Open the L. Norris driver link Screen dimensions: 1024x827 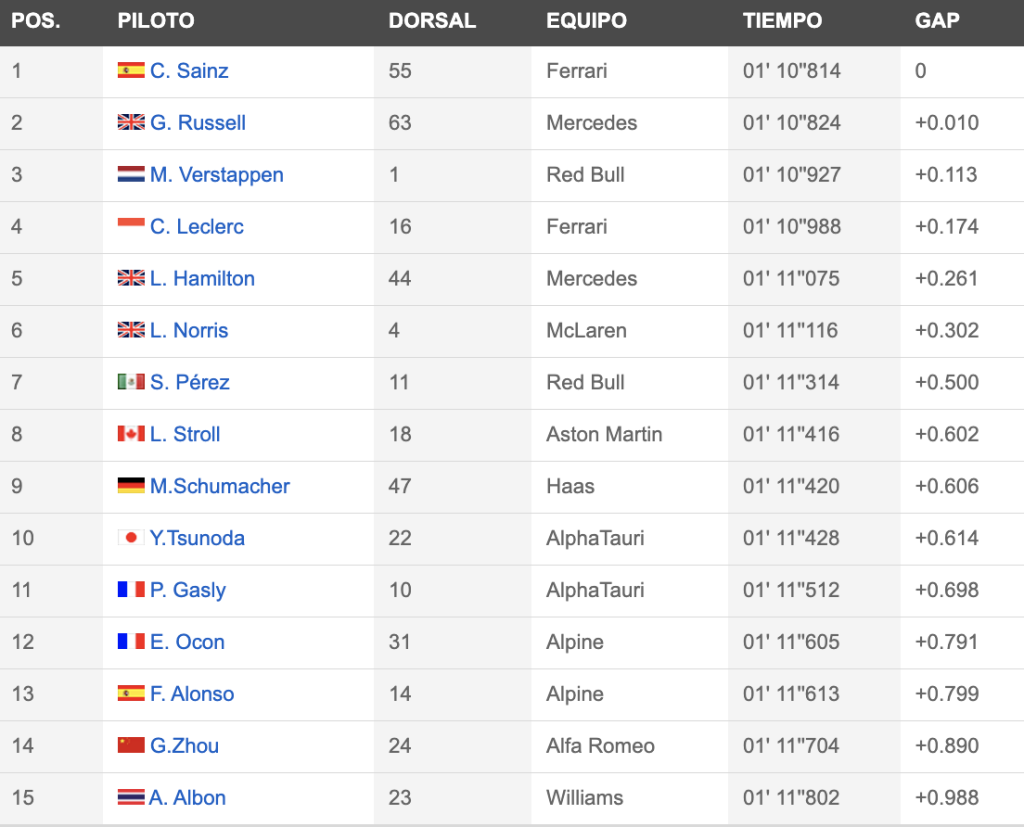pyautogui.click(x=189, y=331)
